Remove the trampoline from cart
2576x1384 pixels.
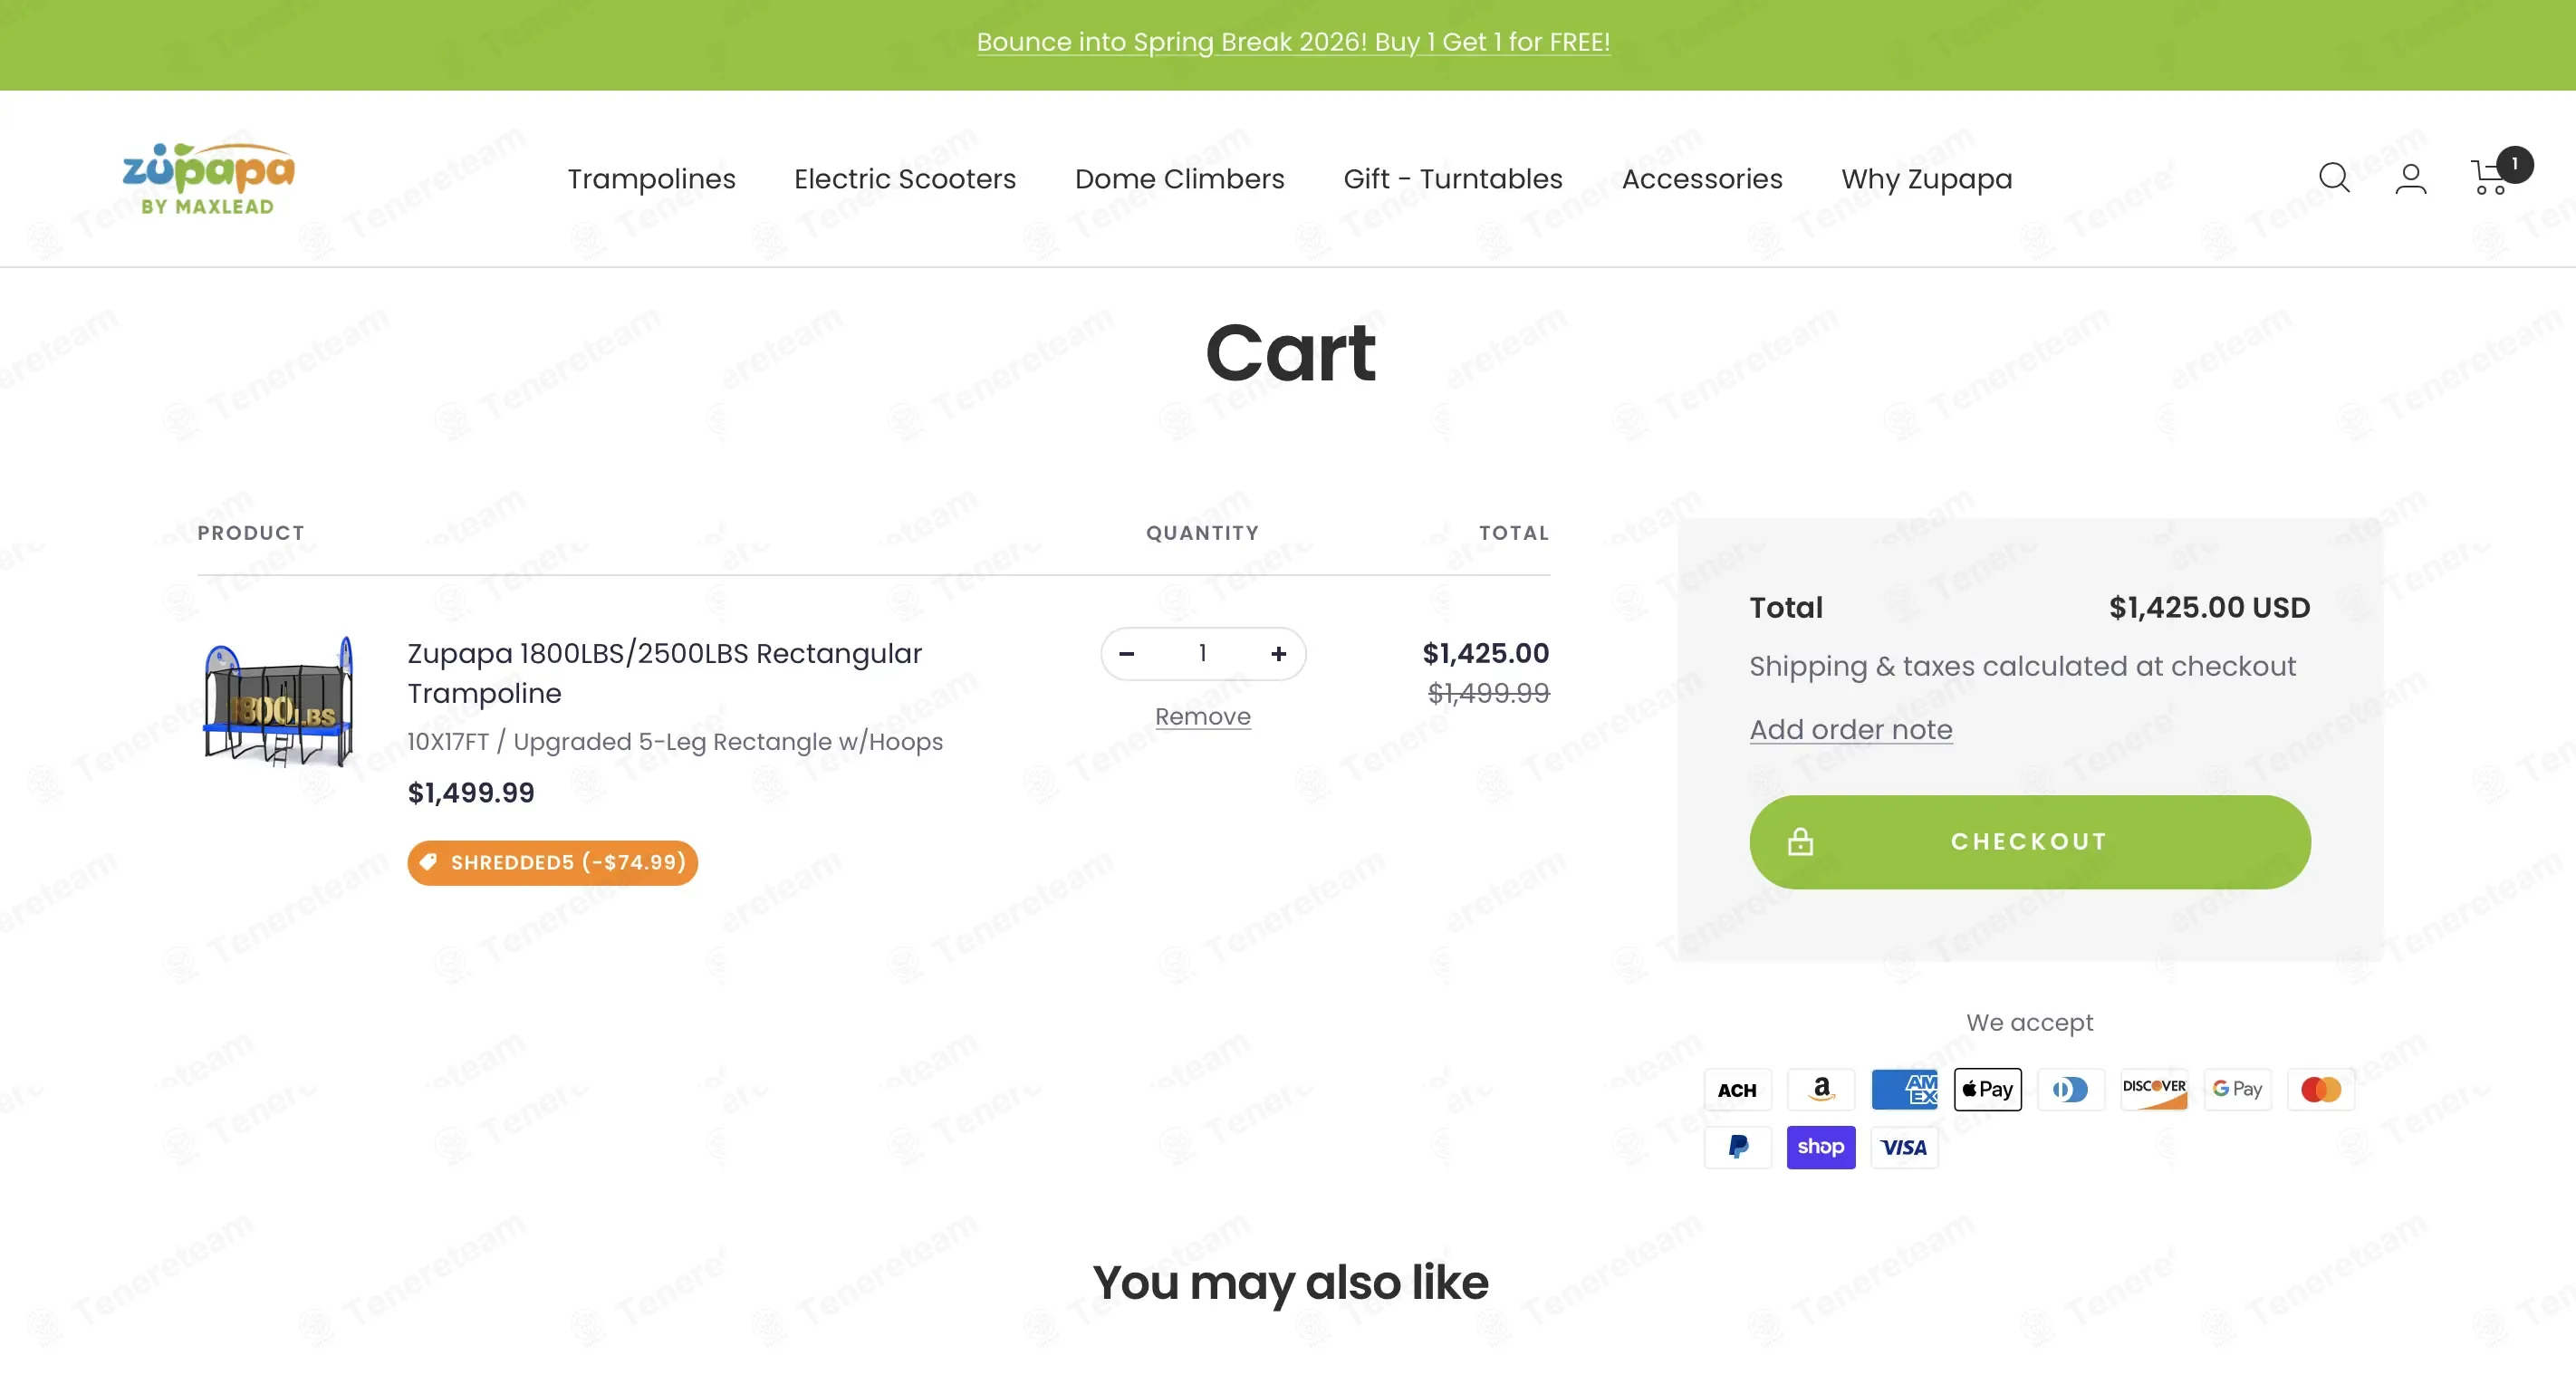tap(1203, 716)
